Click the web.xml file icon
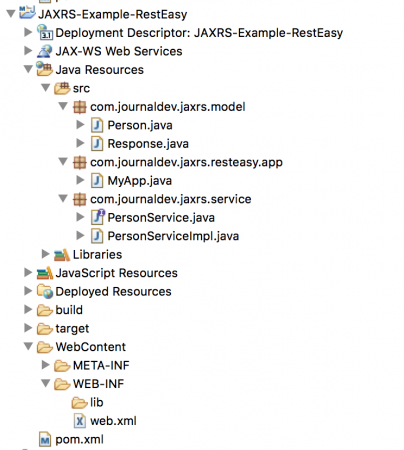This screenshot has height=450, width=404. click(x=80, y=421)
